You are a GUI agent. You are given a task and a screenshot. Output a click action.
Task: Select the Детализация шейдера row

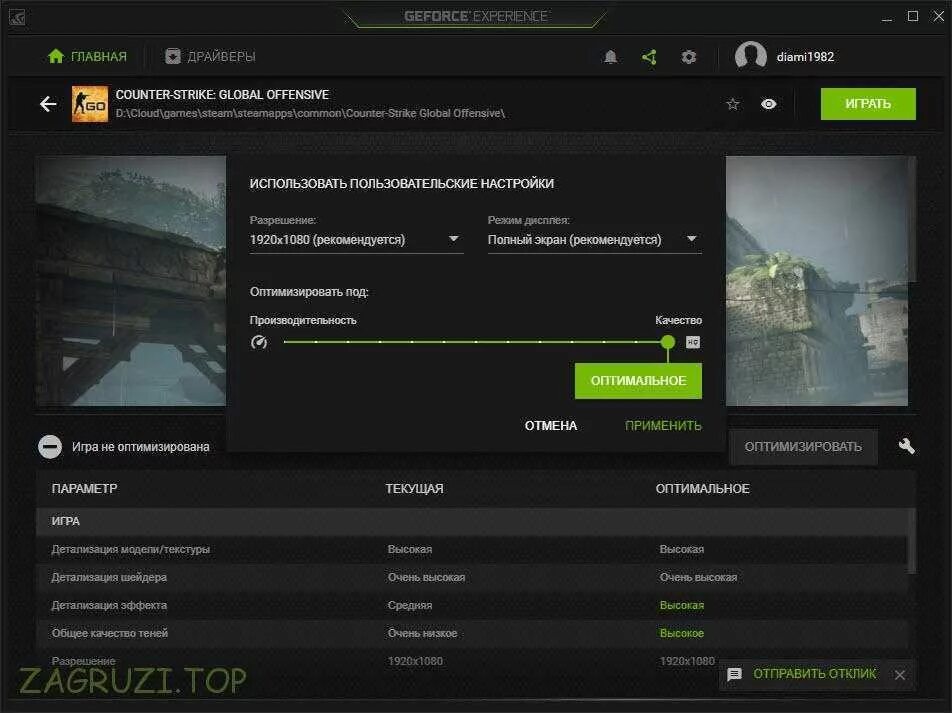point(472,578)
